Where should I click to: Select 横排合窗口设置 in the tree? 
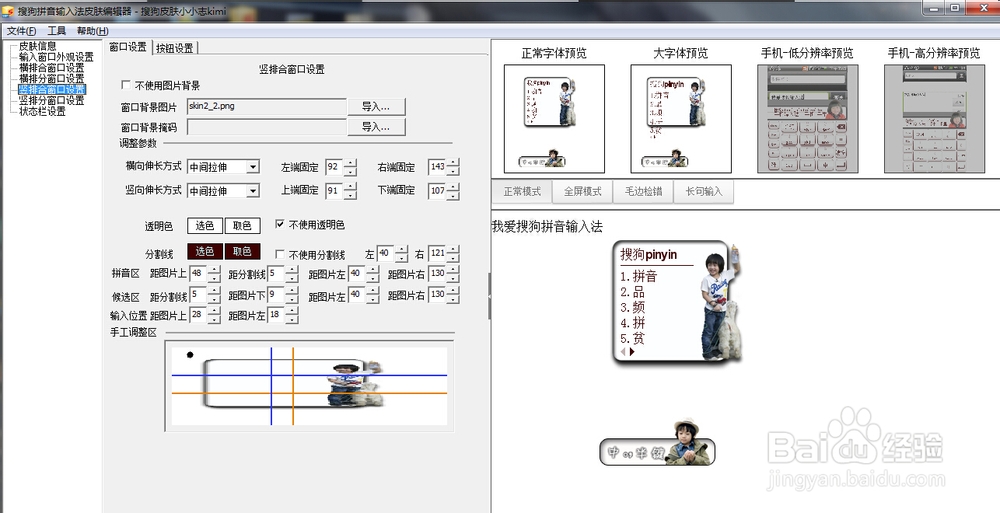click(52, 68)
